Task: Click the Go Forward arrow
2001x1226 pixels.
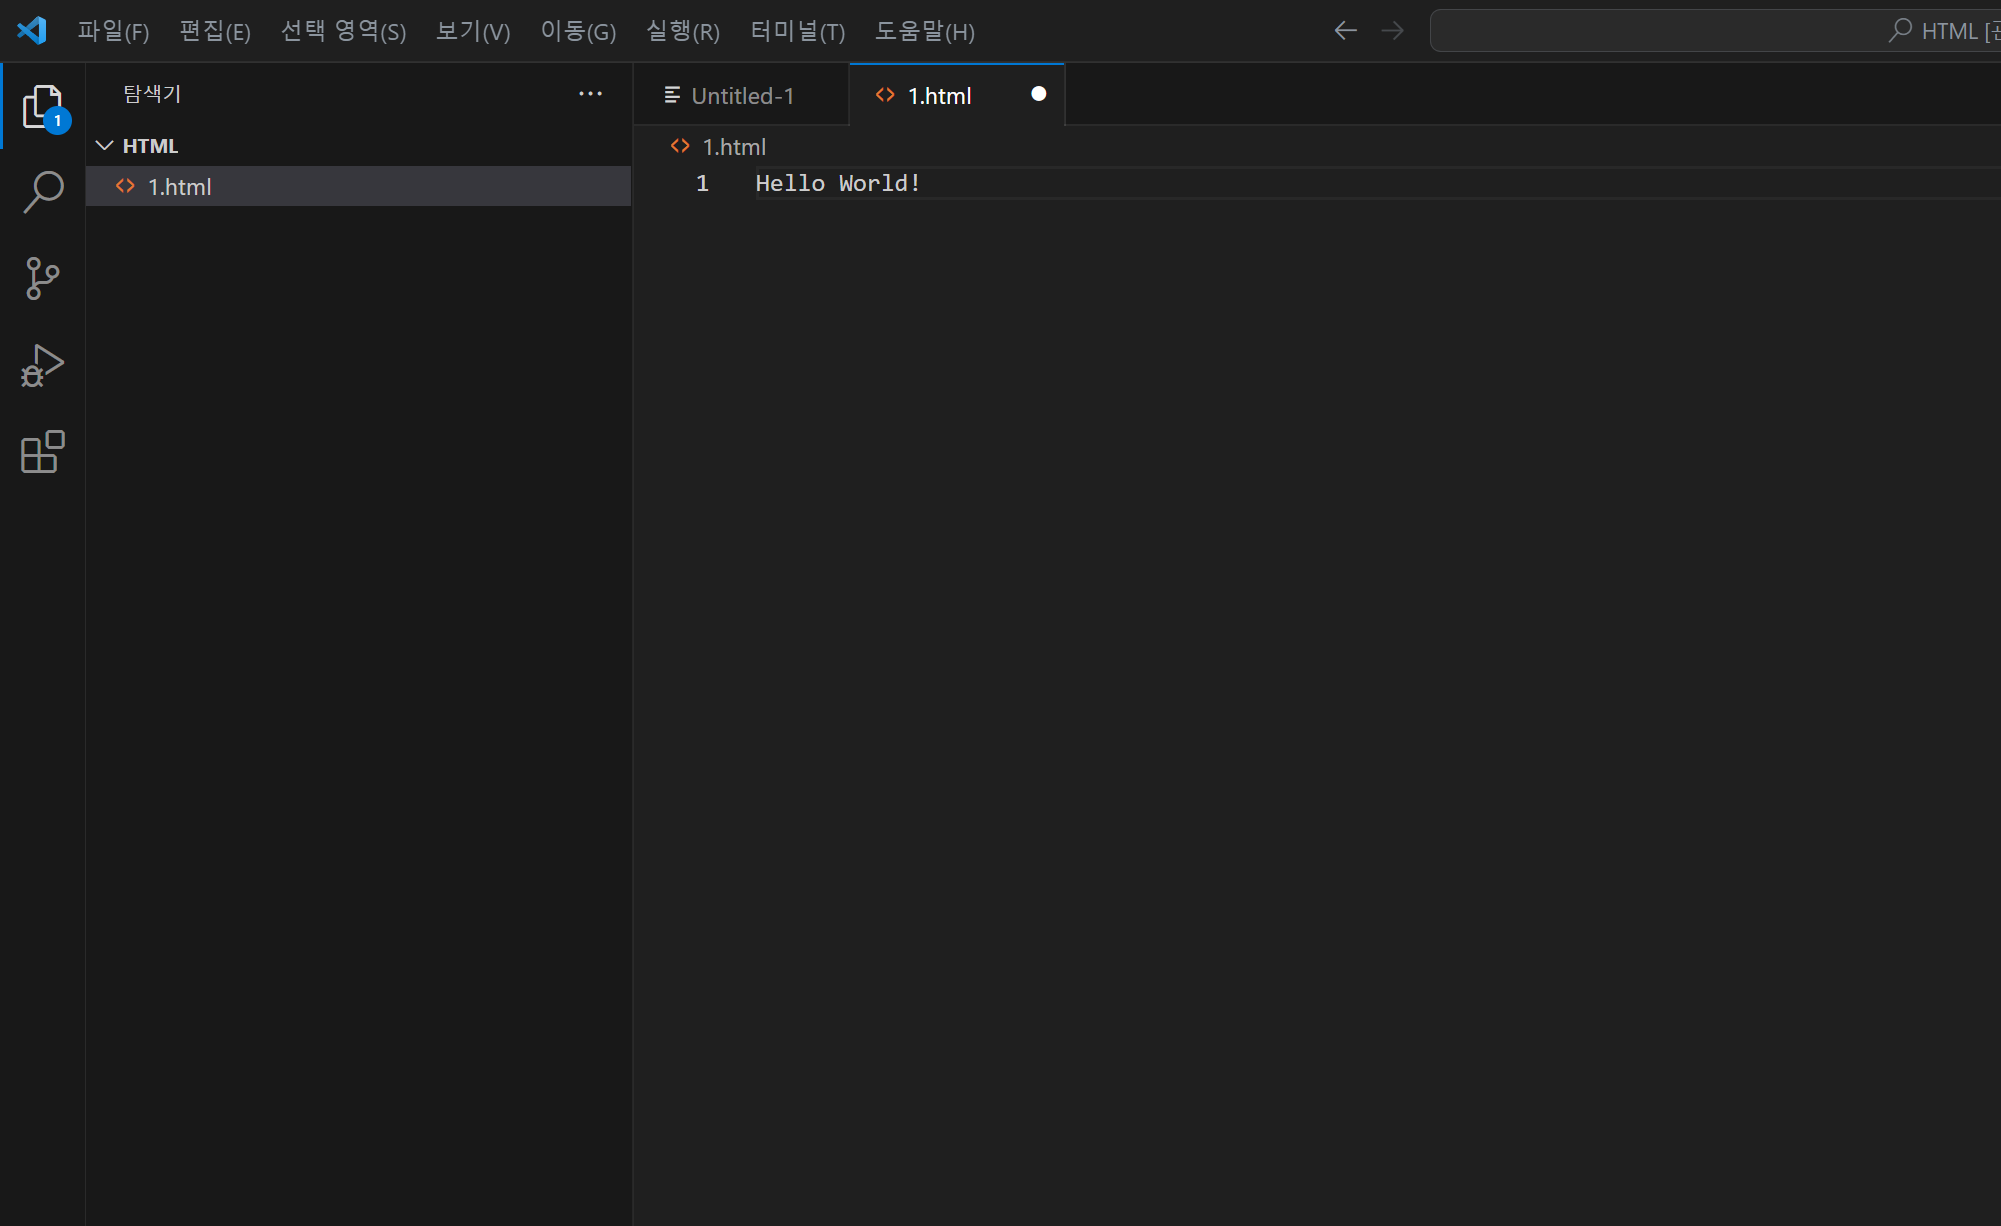Action: click(1392, 30)
